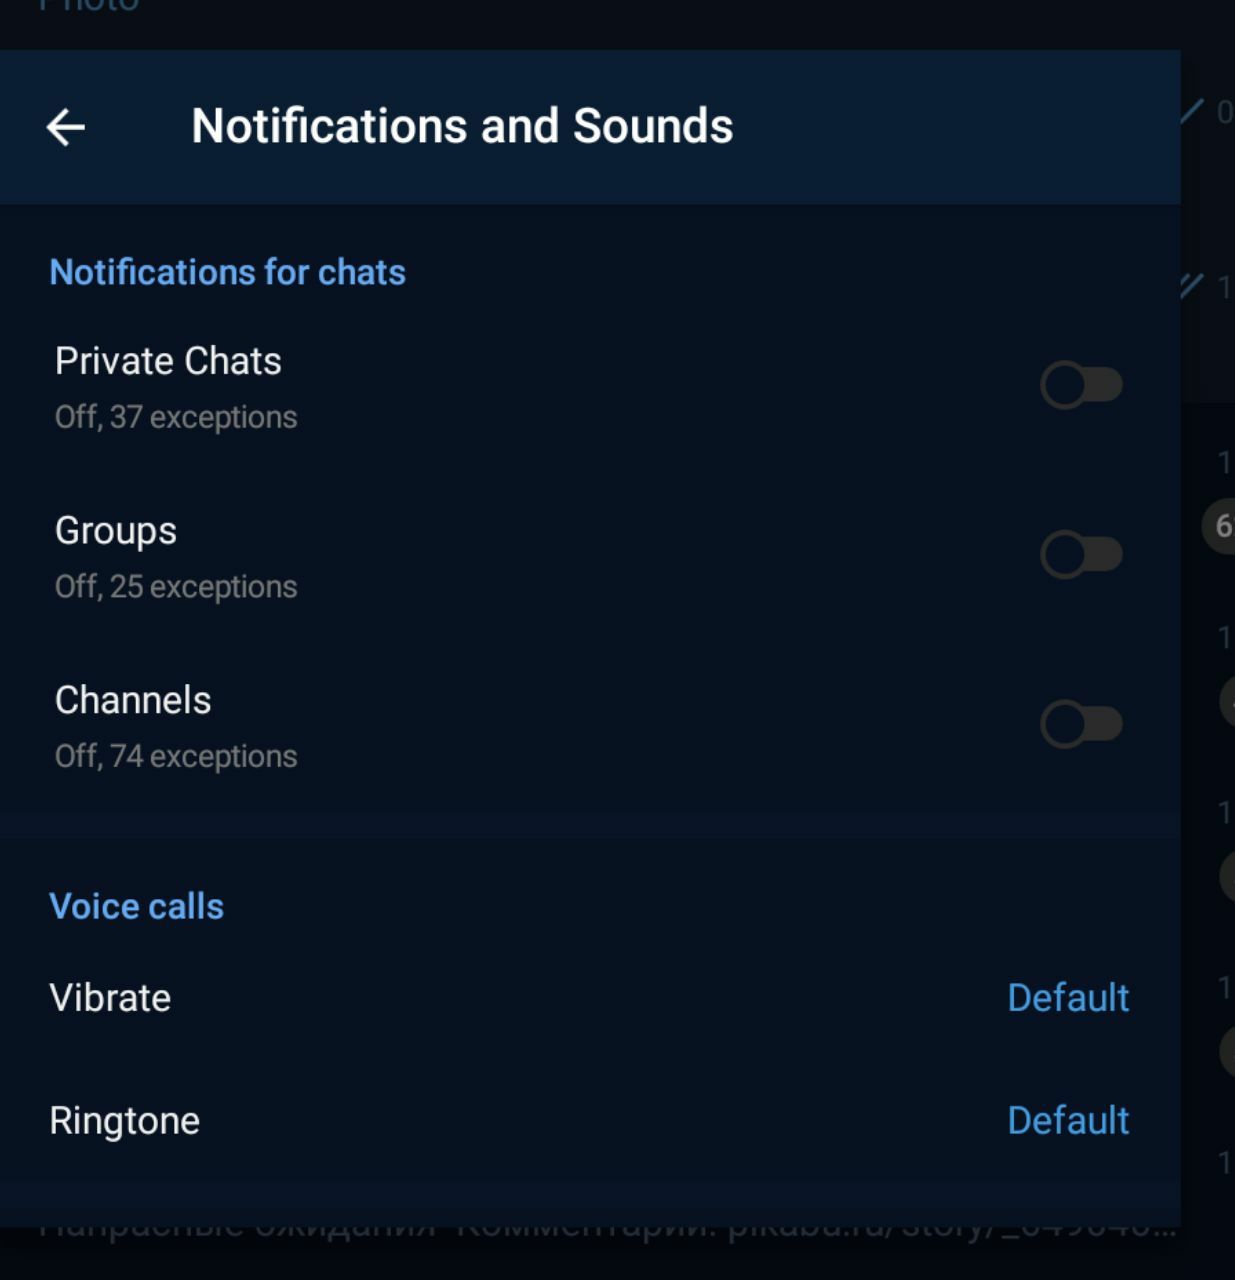The image size is (1235, 1280).
Task: View the 74 Channels exceptions
Action: click(176, 757)
